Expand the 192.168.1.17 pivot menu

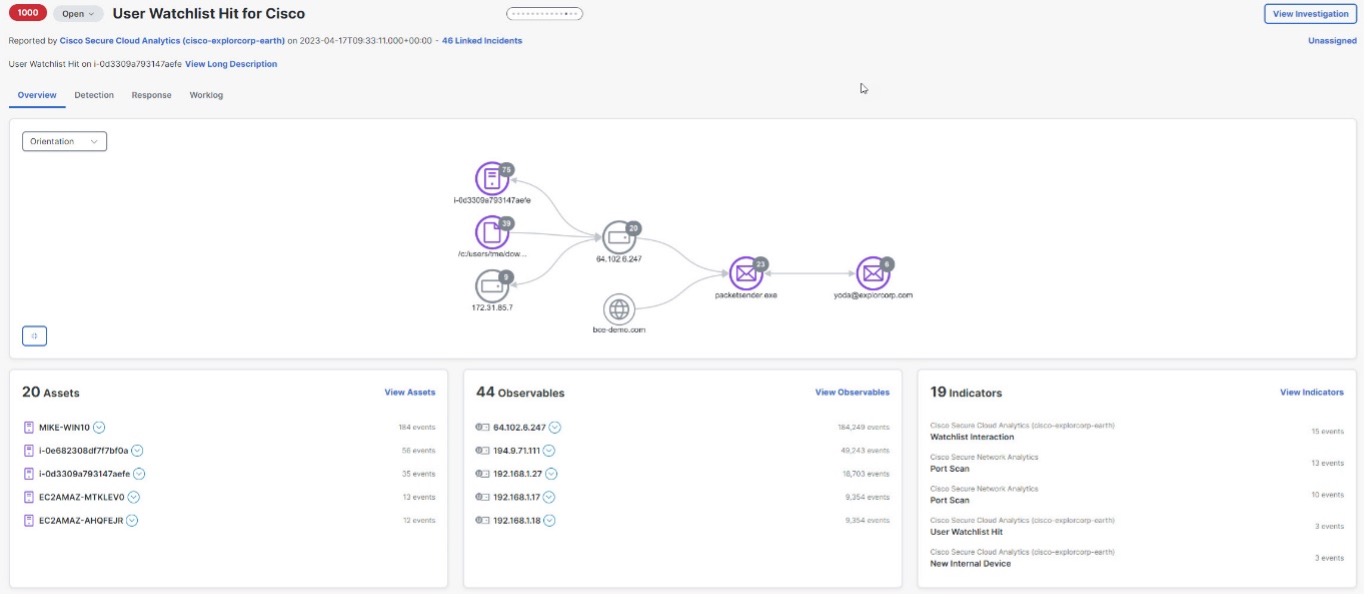(549, 497)
